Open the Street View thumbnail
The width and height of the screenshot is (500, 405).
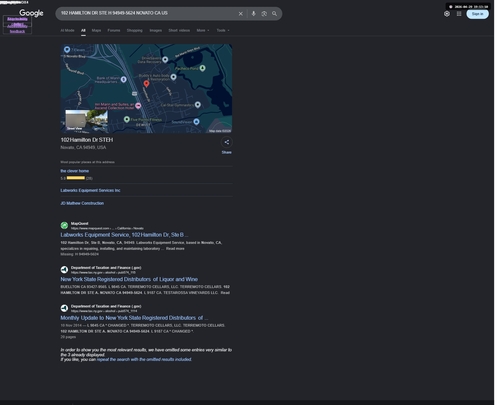click(x=87, y=120)
